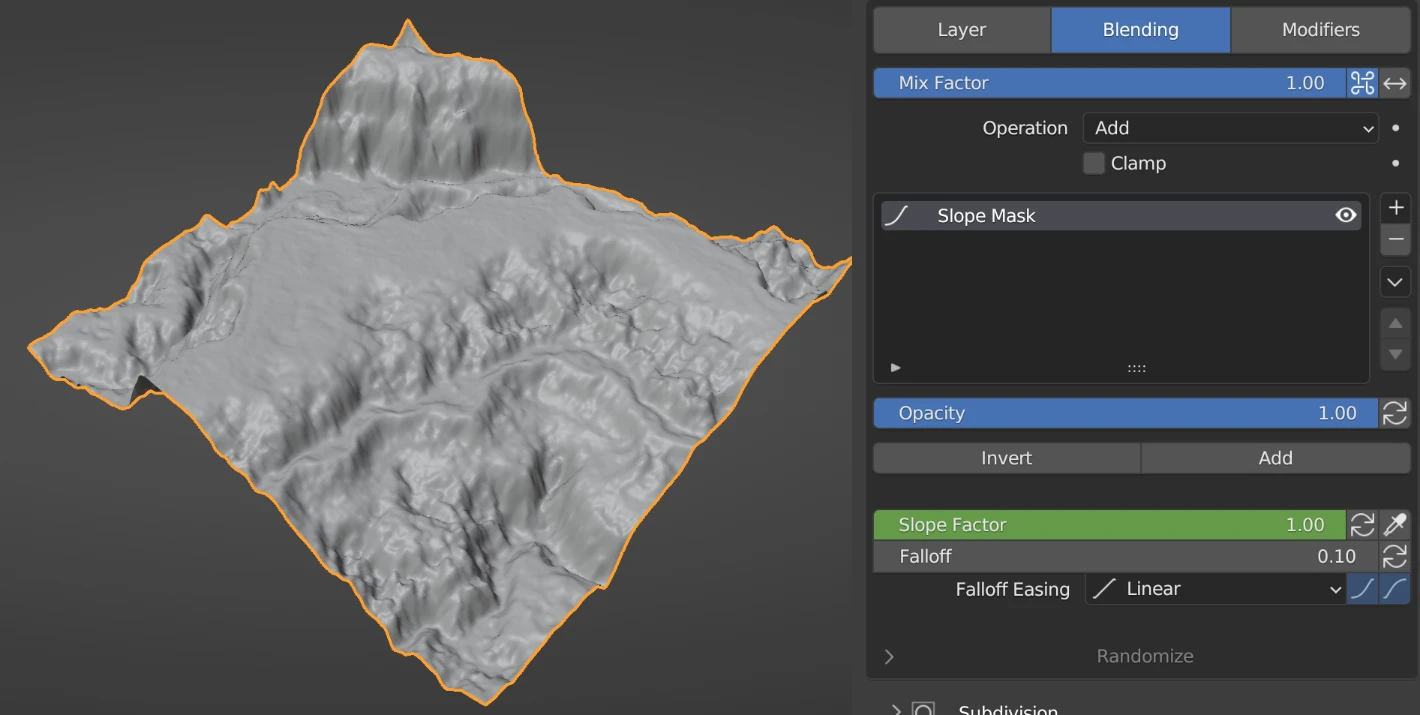
Task: Enable the Clamp checkbox
Action: click(1094, 163)
